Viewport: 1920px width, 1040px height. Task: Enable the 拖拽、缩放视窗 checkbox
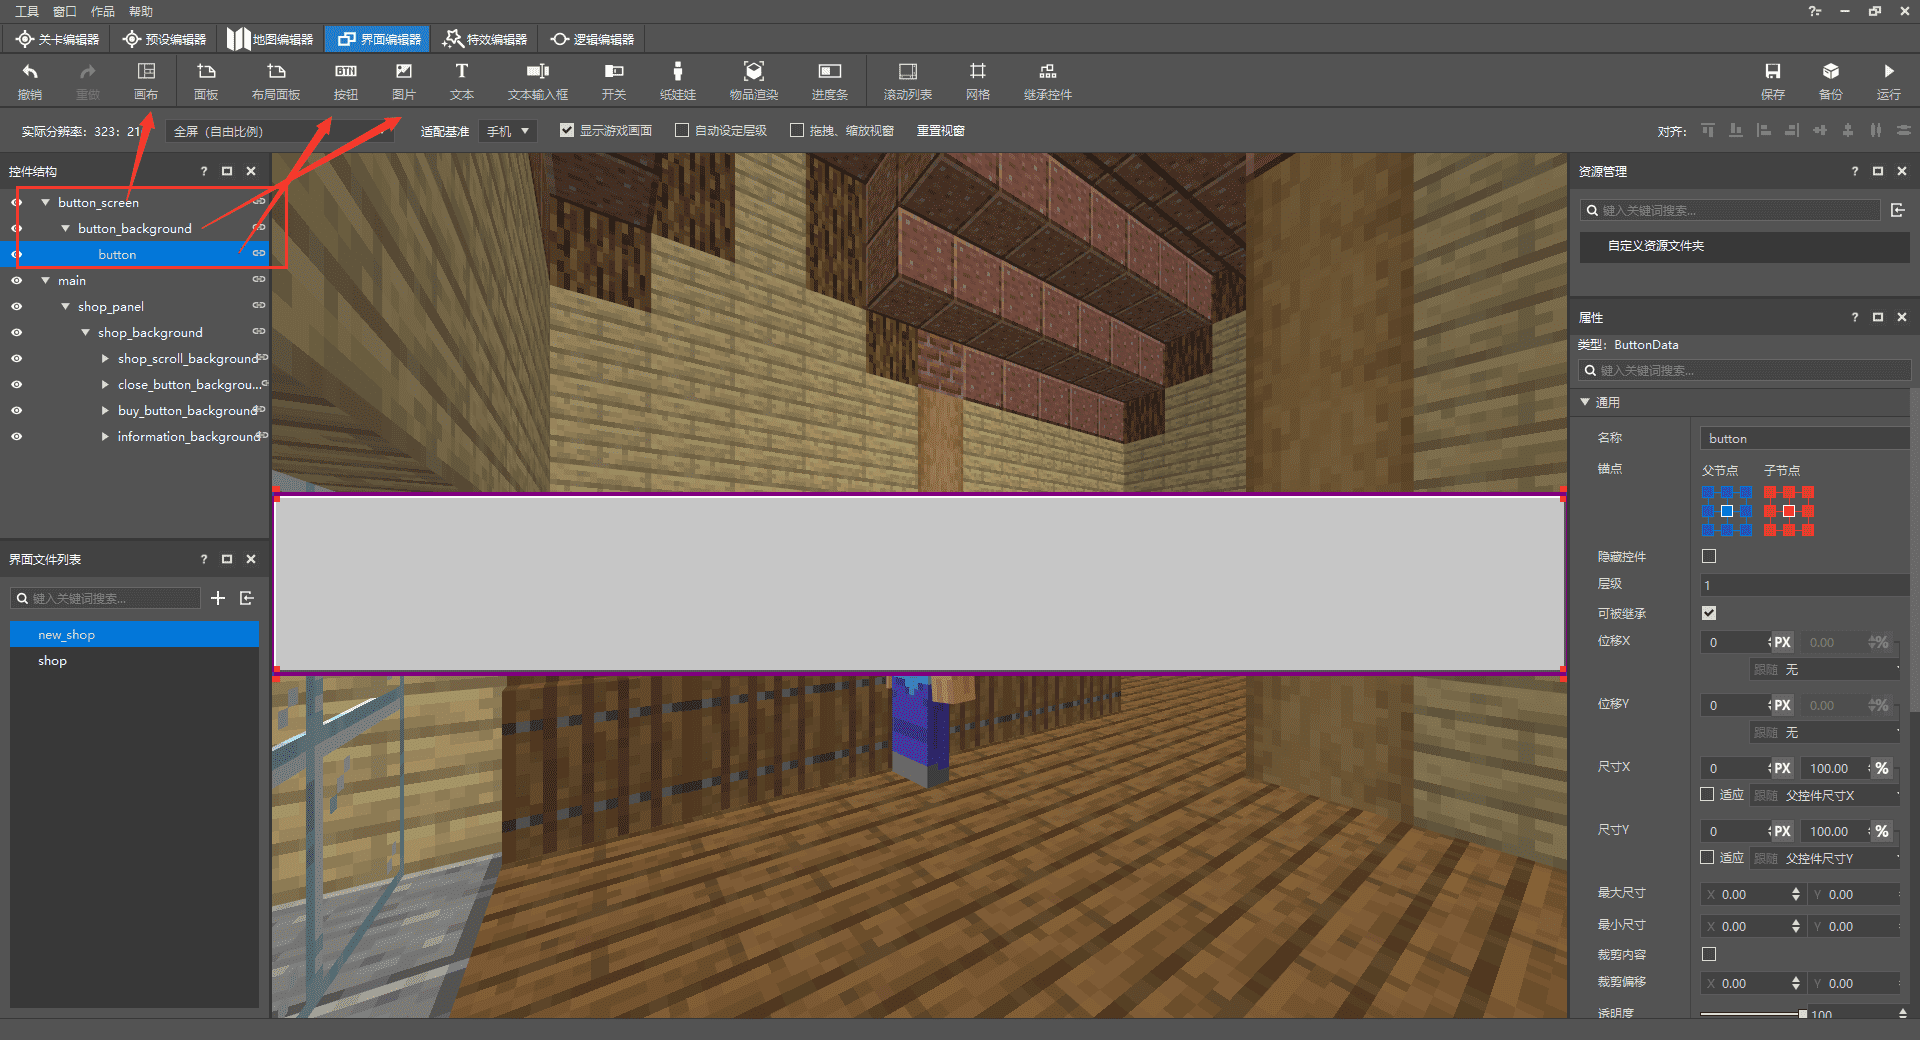click(797, 130)
